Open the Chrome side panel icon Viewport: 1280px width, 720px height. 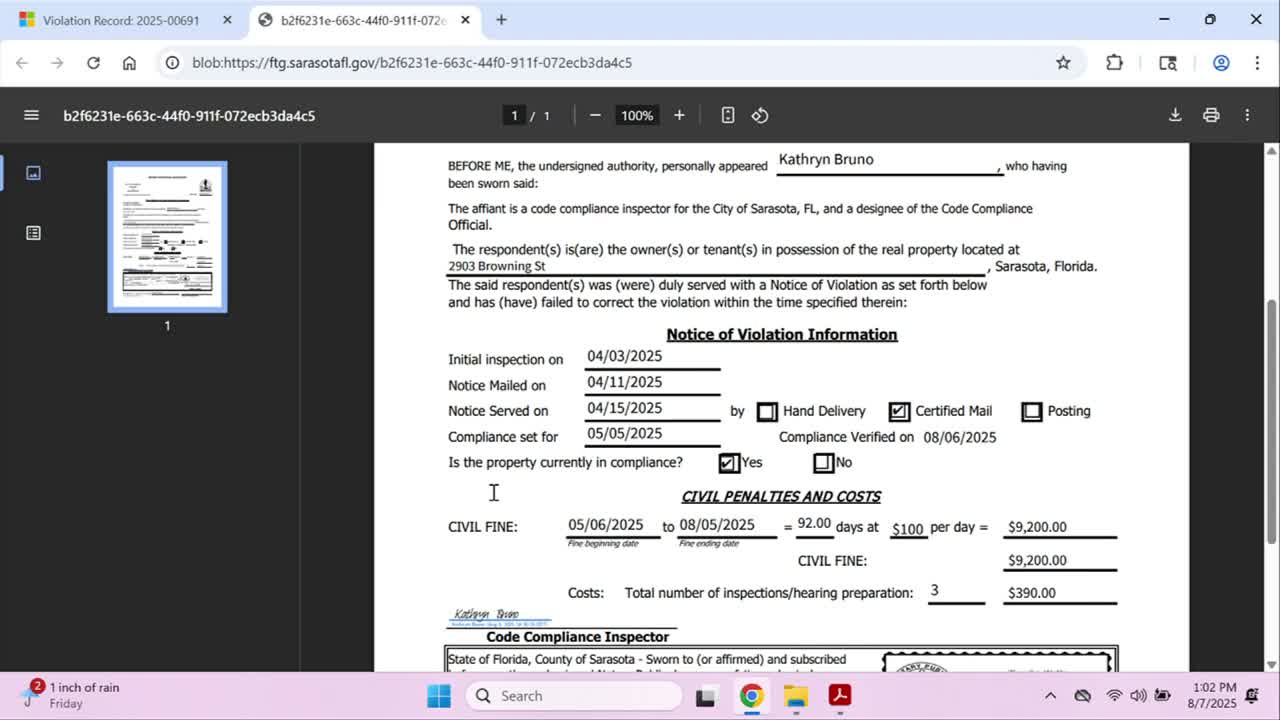pos(1168,62)
